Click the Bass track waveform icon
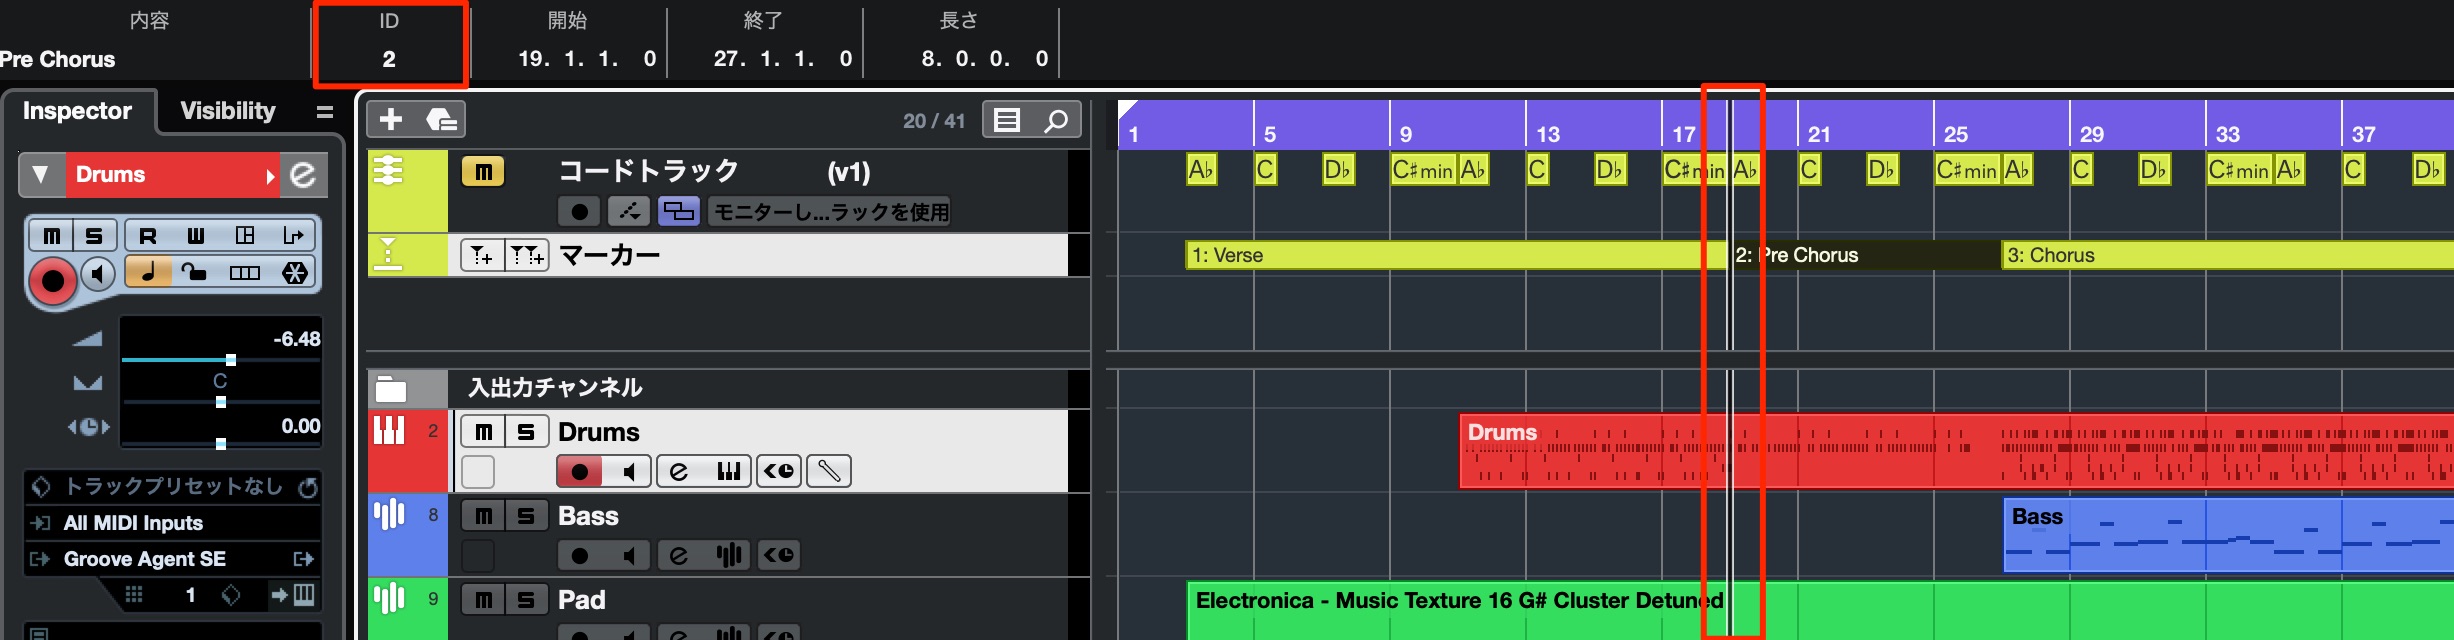The image size is (2454, 640). [389, 515]
